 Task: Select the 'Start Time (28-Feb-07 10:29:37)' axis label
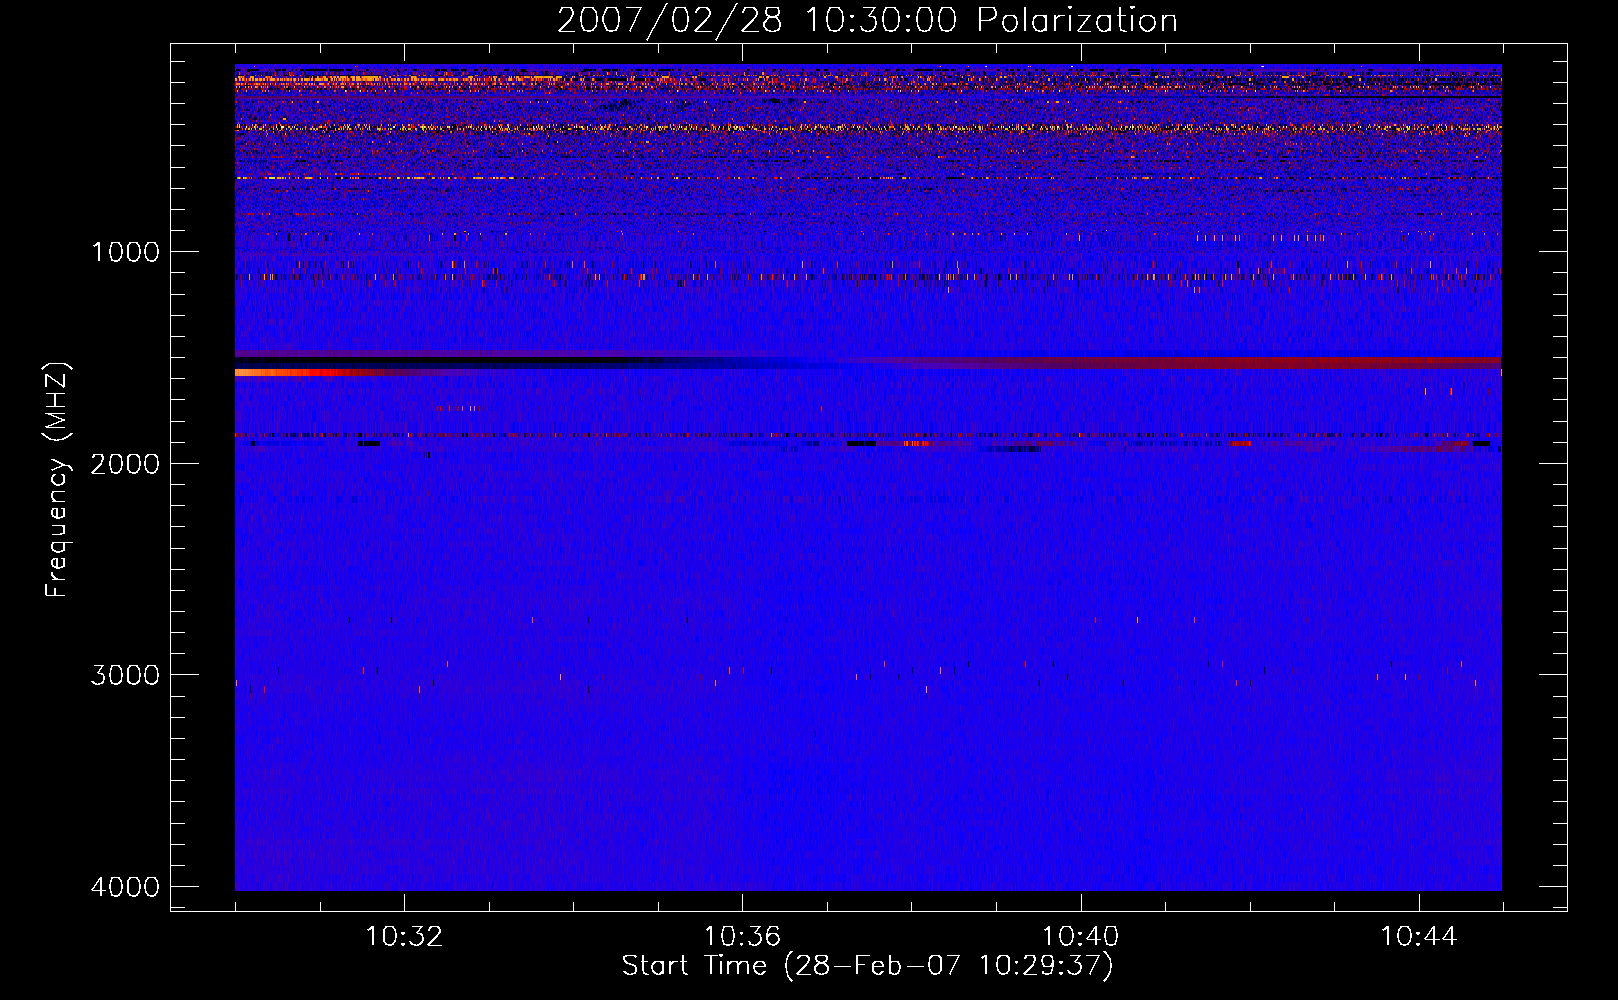(867, 966)
